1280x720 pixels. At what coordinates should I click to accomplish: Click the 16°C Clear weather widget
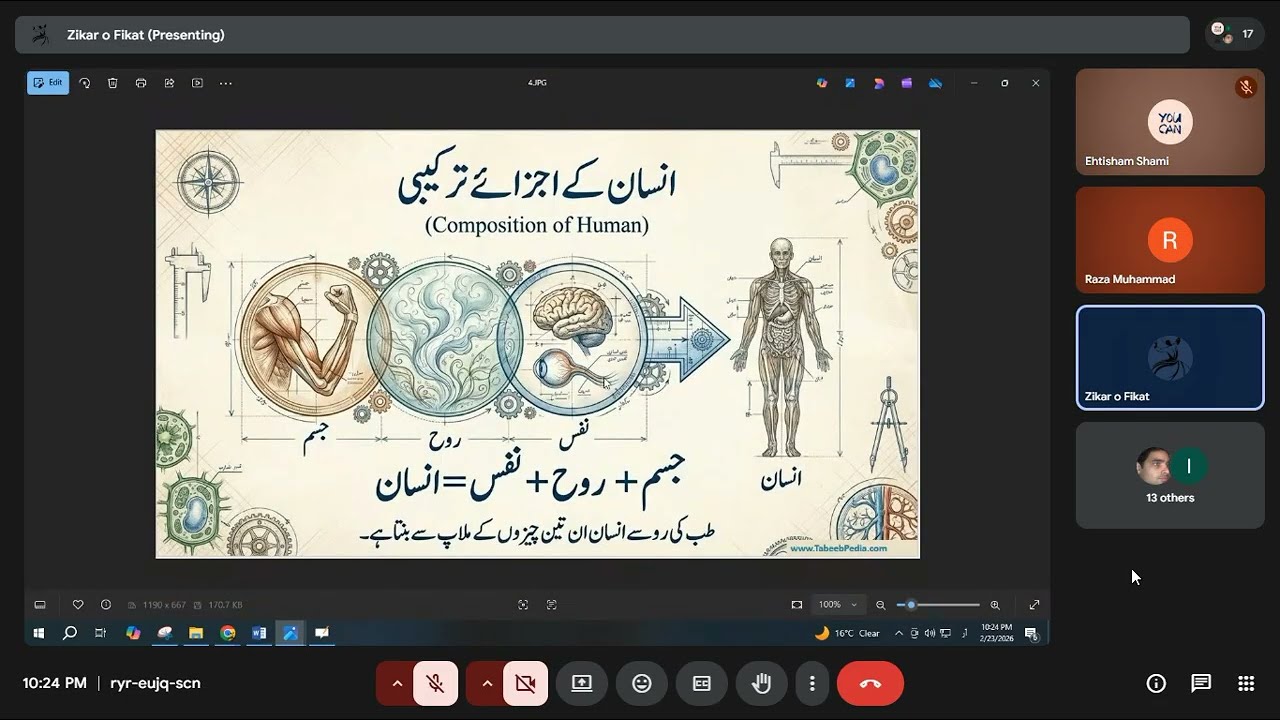[848, 633]
